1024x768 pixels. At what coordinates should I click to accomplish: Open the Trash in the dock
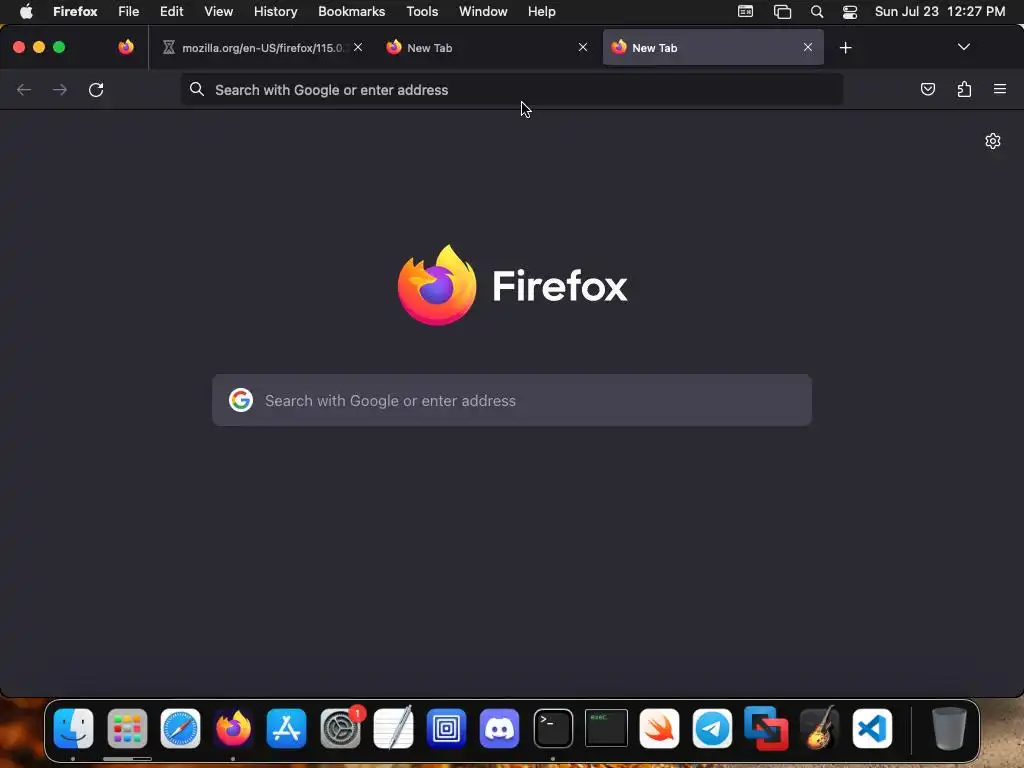point(949,728)
